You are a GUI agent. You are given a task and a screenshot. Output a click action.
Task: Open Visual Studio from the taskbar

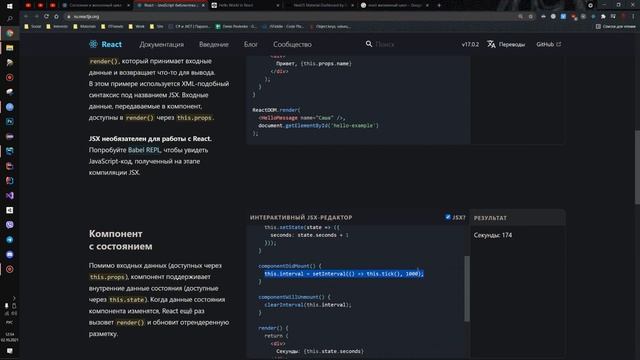9,196
